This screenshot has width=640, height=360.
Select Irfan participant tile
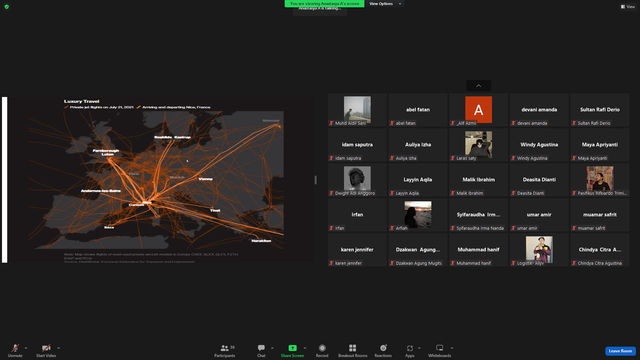357,215
